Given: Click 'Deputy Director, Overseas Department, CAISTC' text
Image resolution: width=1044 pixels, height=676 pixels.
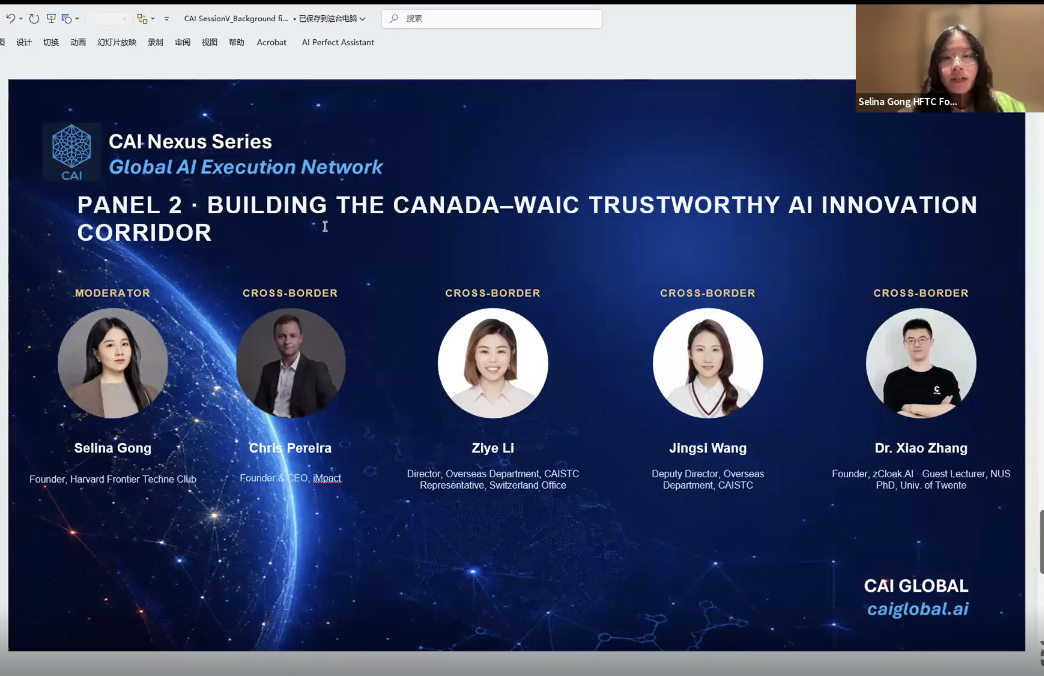Looking at the screenshot, I should point(708,480).
